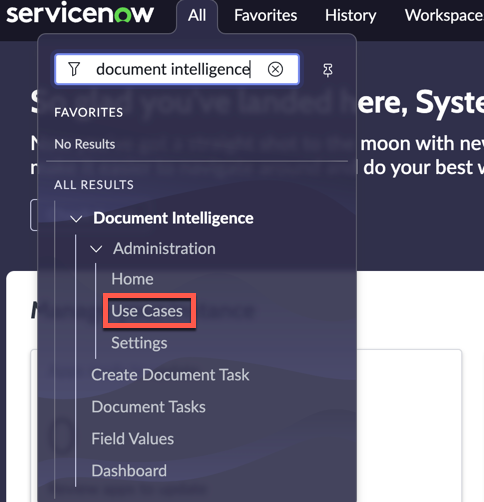
Task: Open the Document Tasks list
Action: point(149,407)
